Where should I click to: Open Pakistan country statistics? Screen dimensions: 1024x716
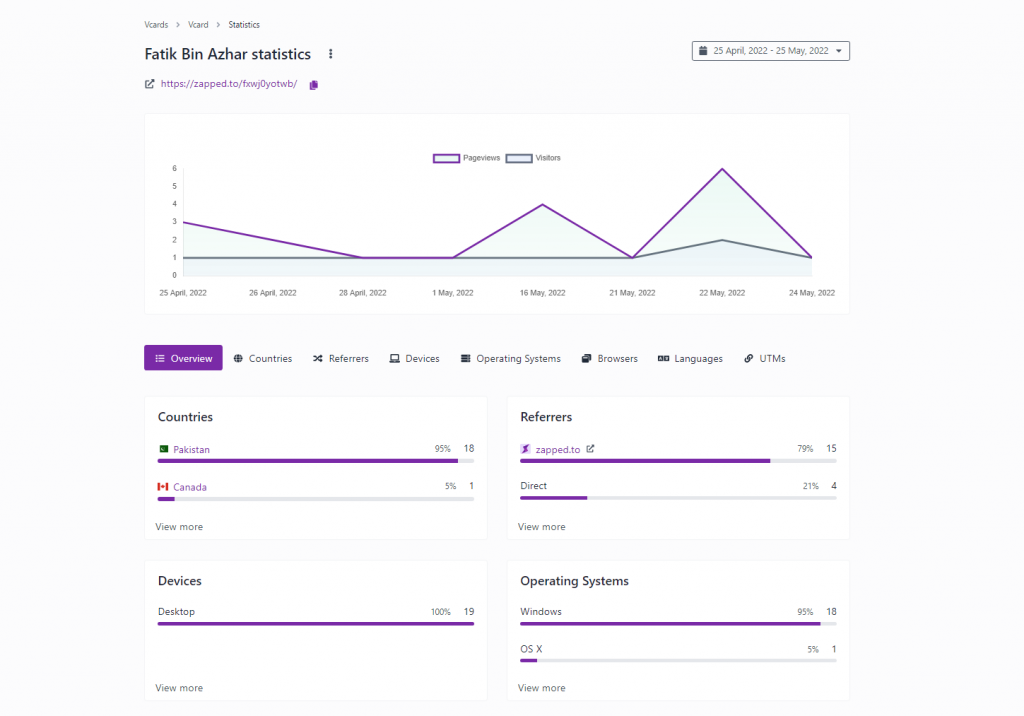click(191, 449)
